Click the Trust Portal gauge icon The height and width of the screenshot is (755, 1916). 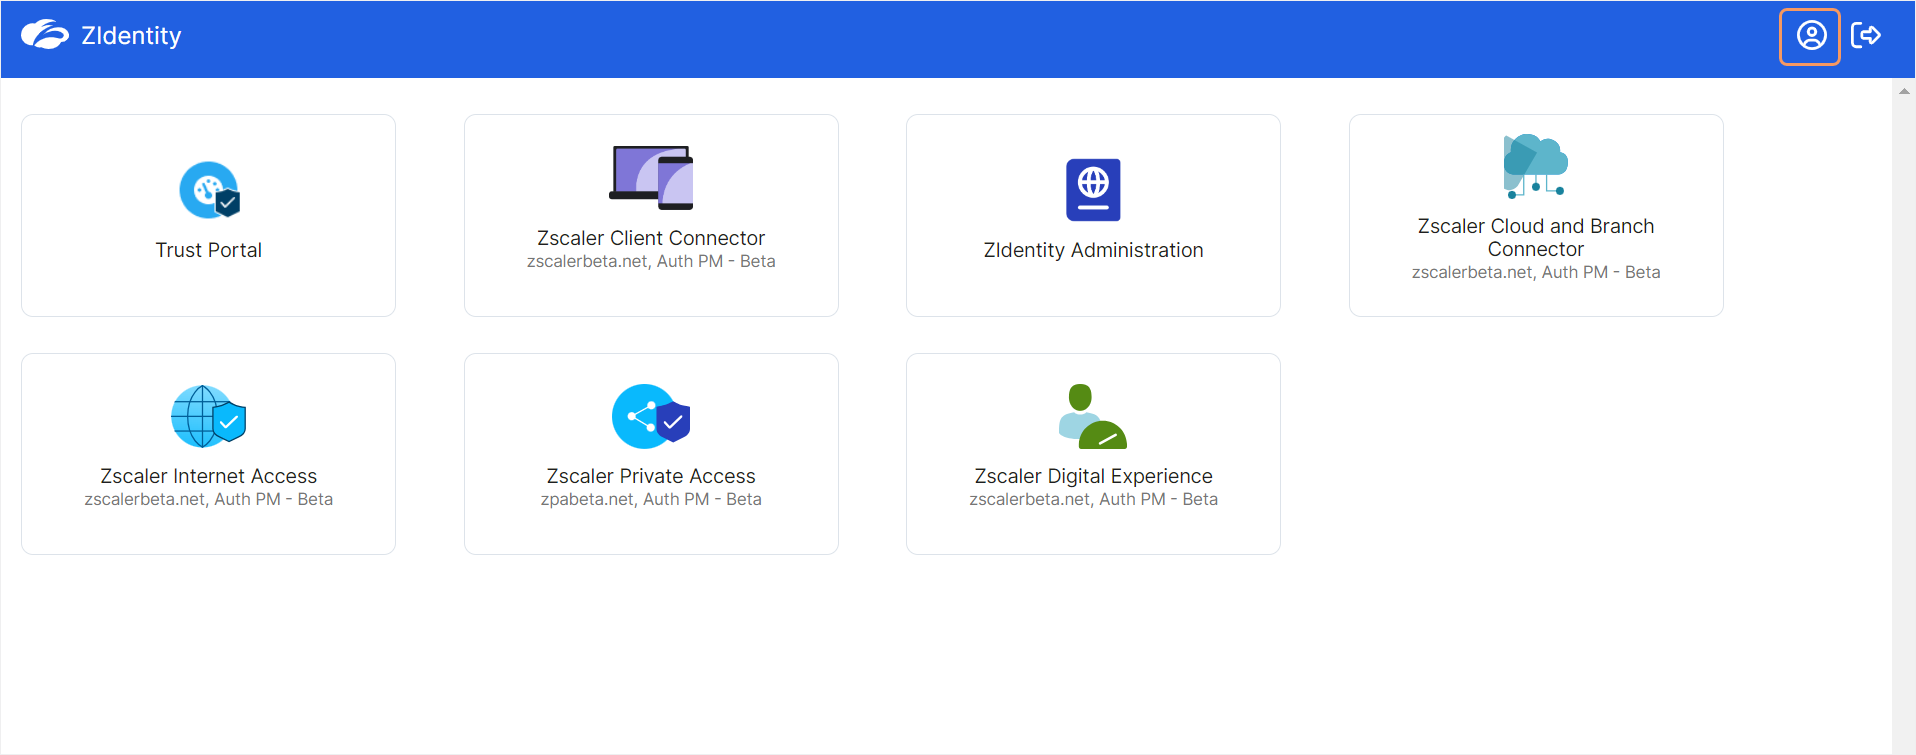[x=209, y=190]
